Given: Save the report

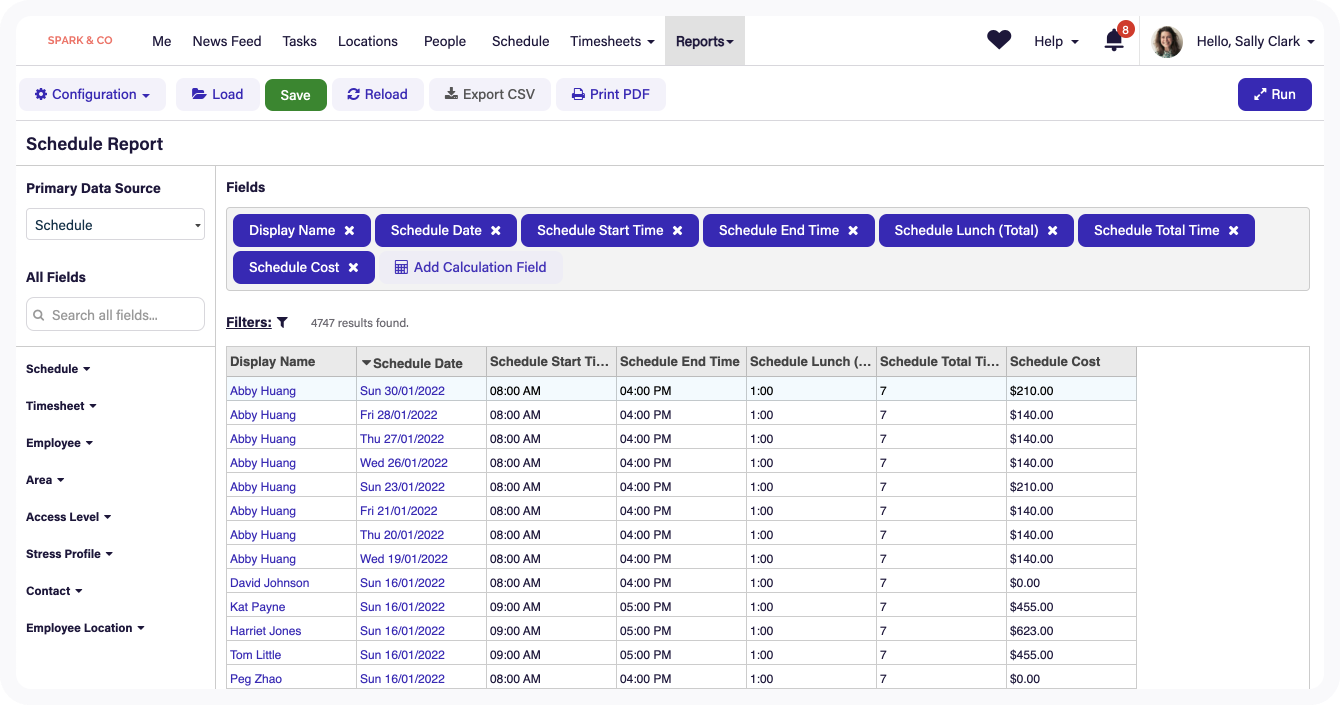Looking at the screenshot, I should point(295,95).
